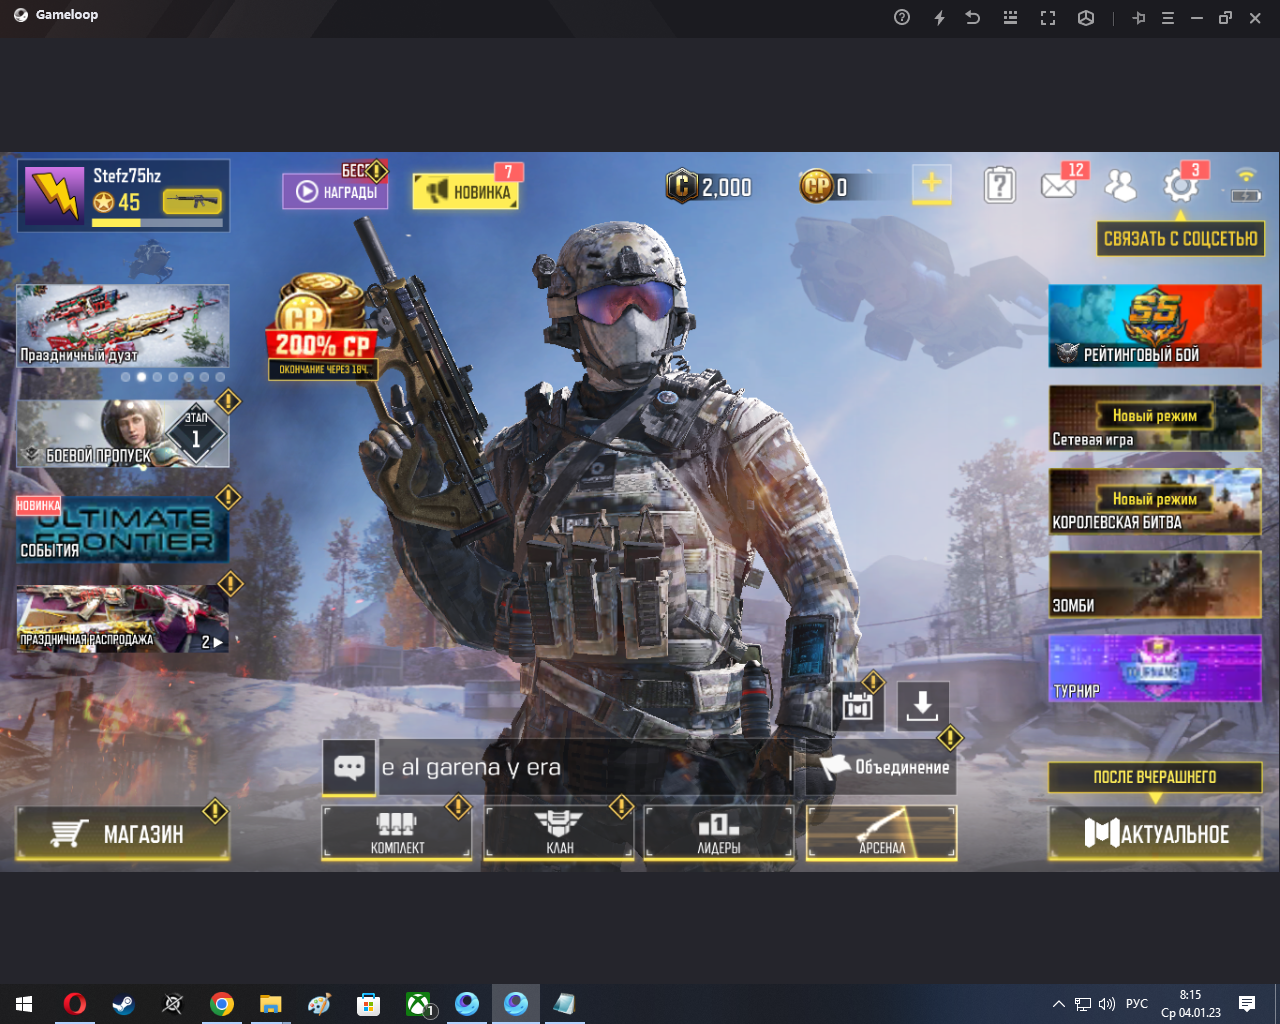Viewport: 1280px width, 1024px height.
Task: Click the ПОСЛЕ ВЧЕРАШНЕГО label button
Action: [1155, 777]
